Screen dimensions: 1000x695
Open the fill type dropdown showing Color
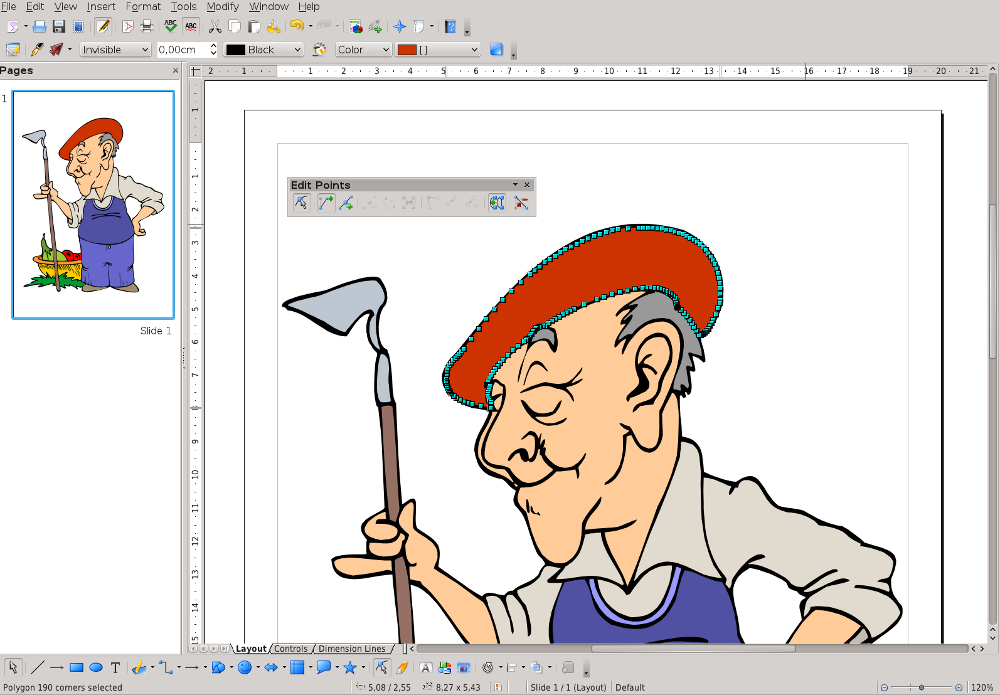tap(364, 50)
